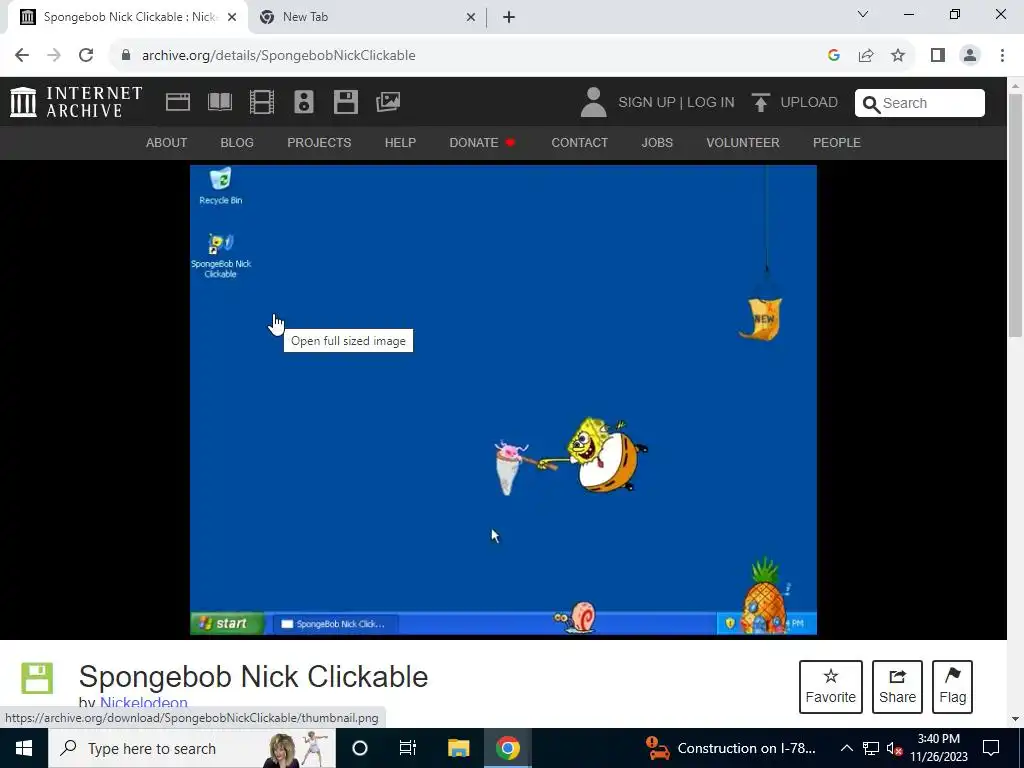1024x768 pixels.
Task: Open the full sized screenshot image
Action: click(503, 400)
